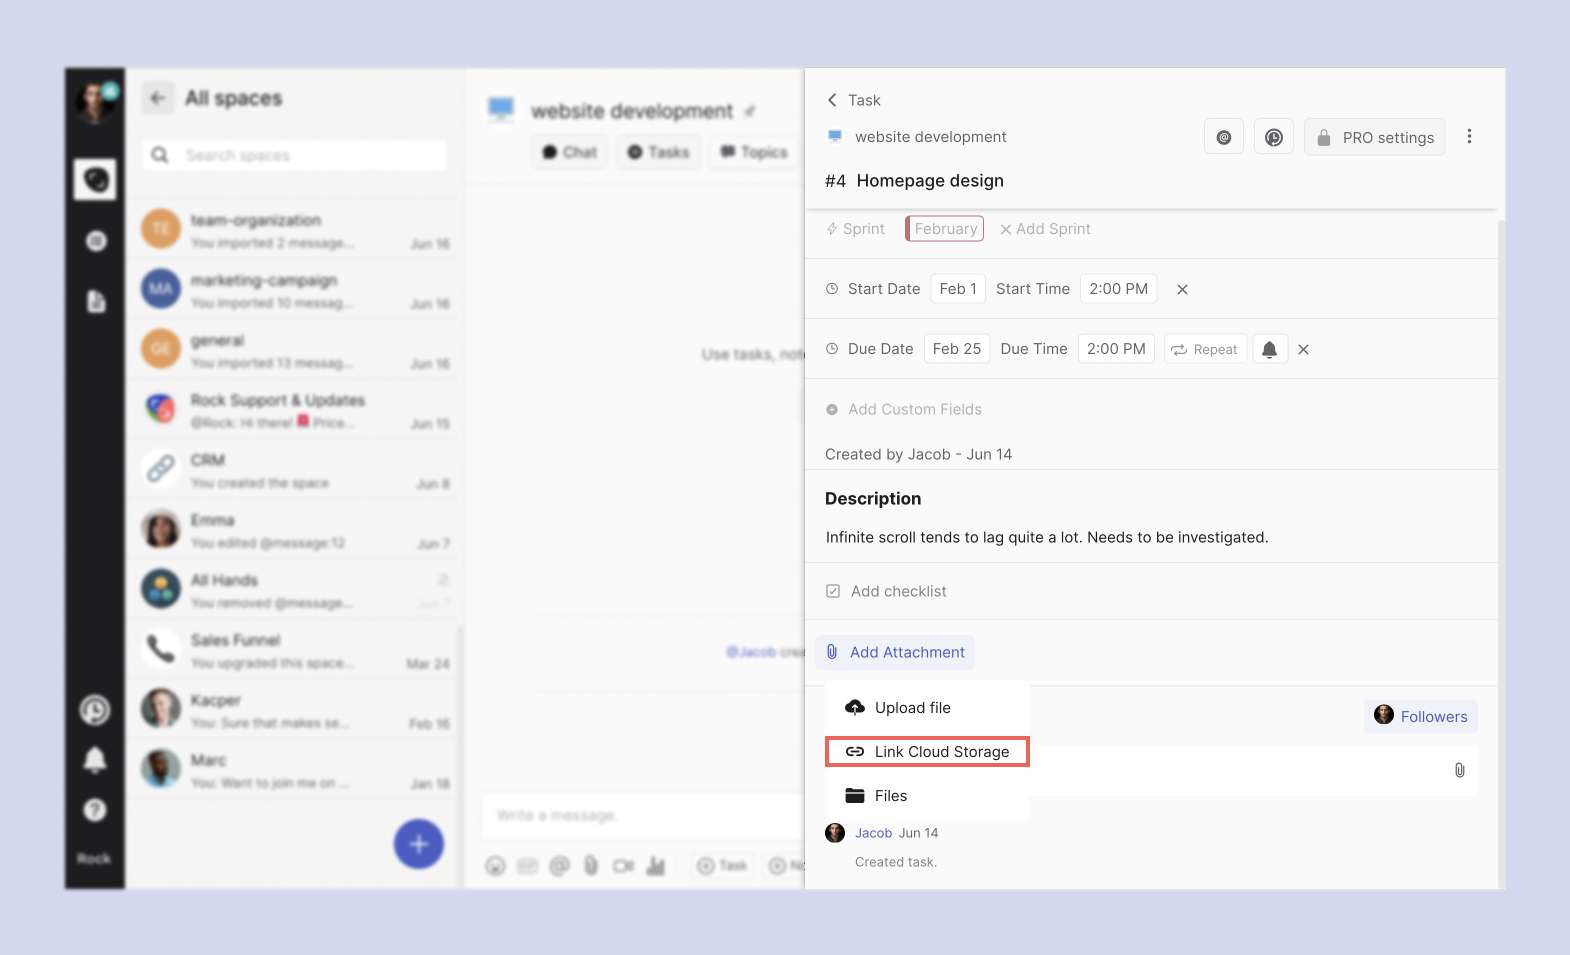Click the target icon beside PRO settings
The width and height of the screenshot is (1570, 955).
click(1224, 137)
